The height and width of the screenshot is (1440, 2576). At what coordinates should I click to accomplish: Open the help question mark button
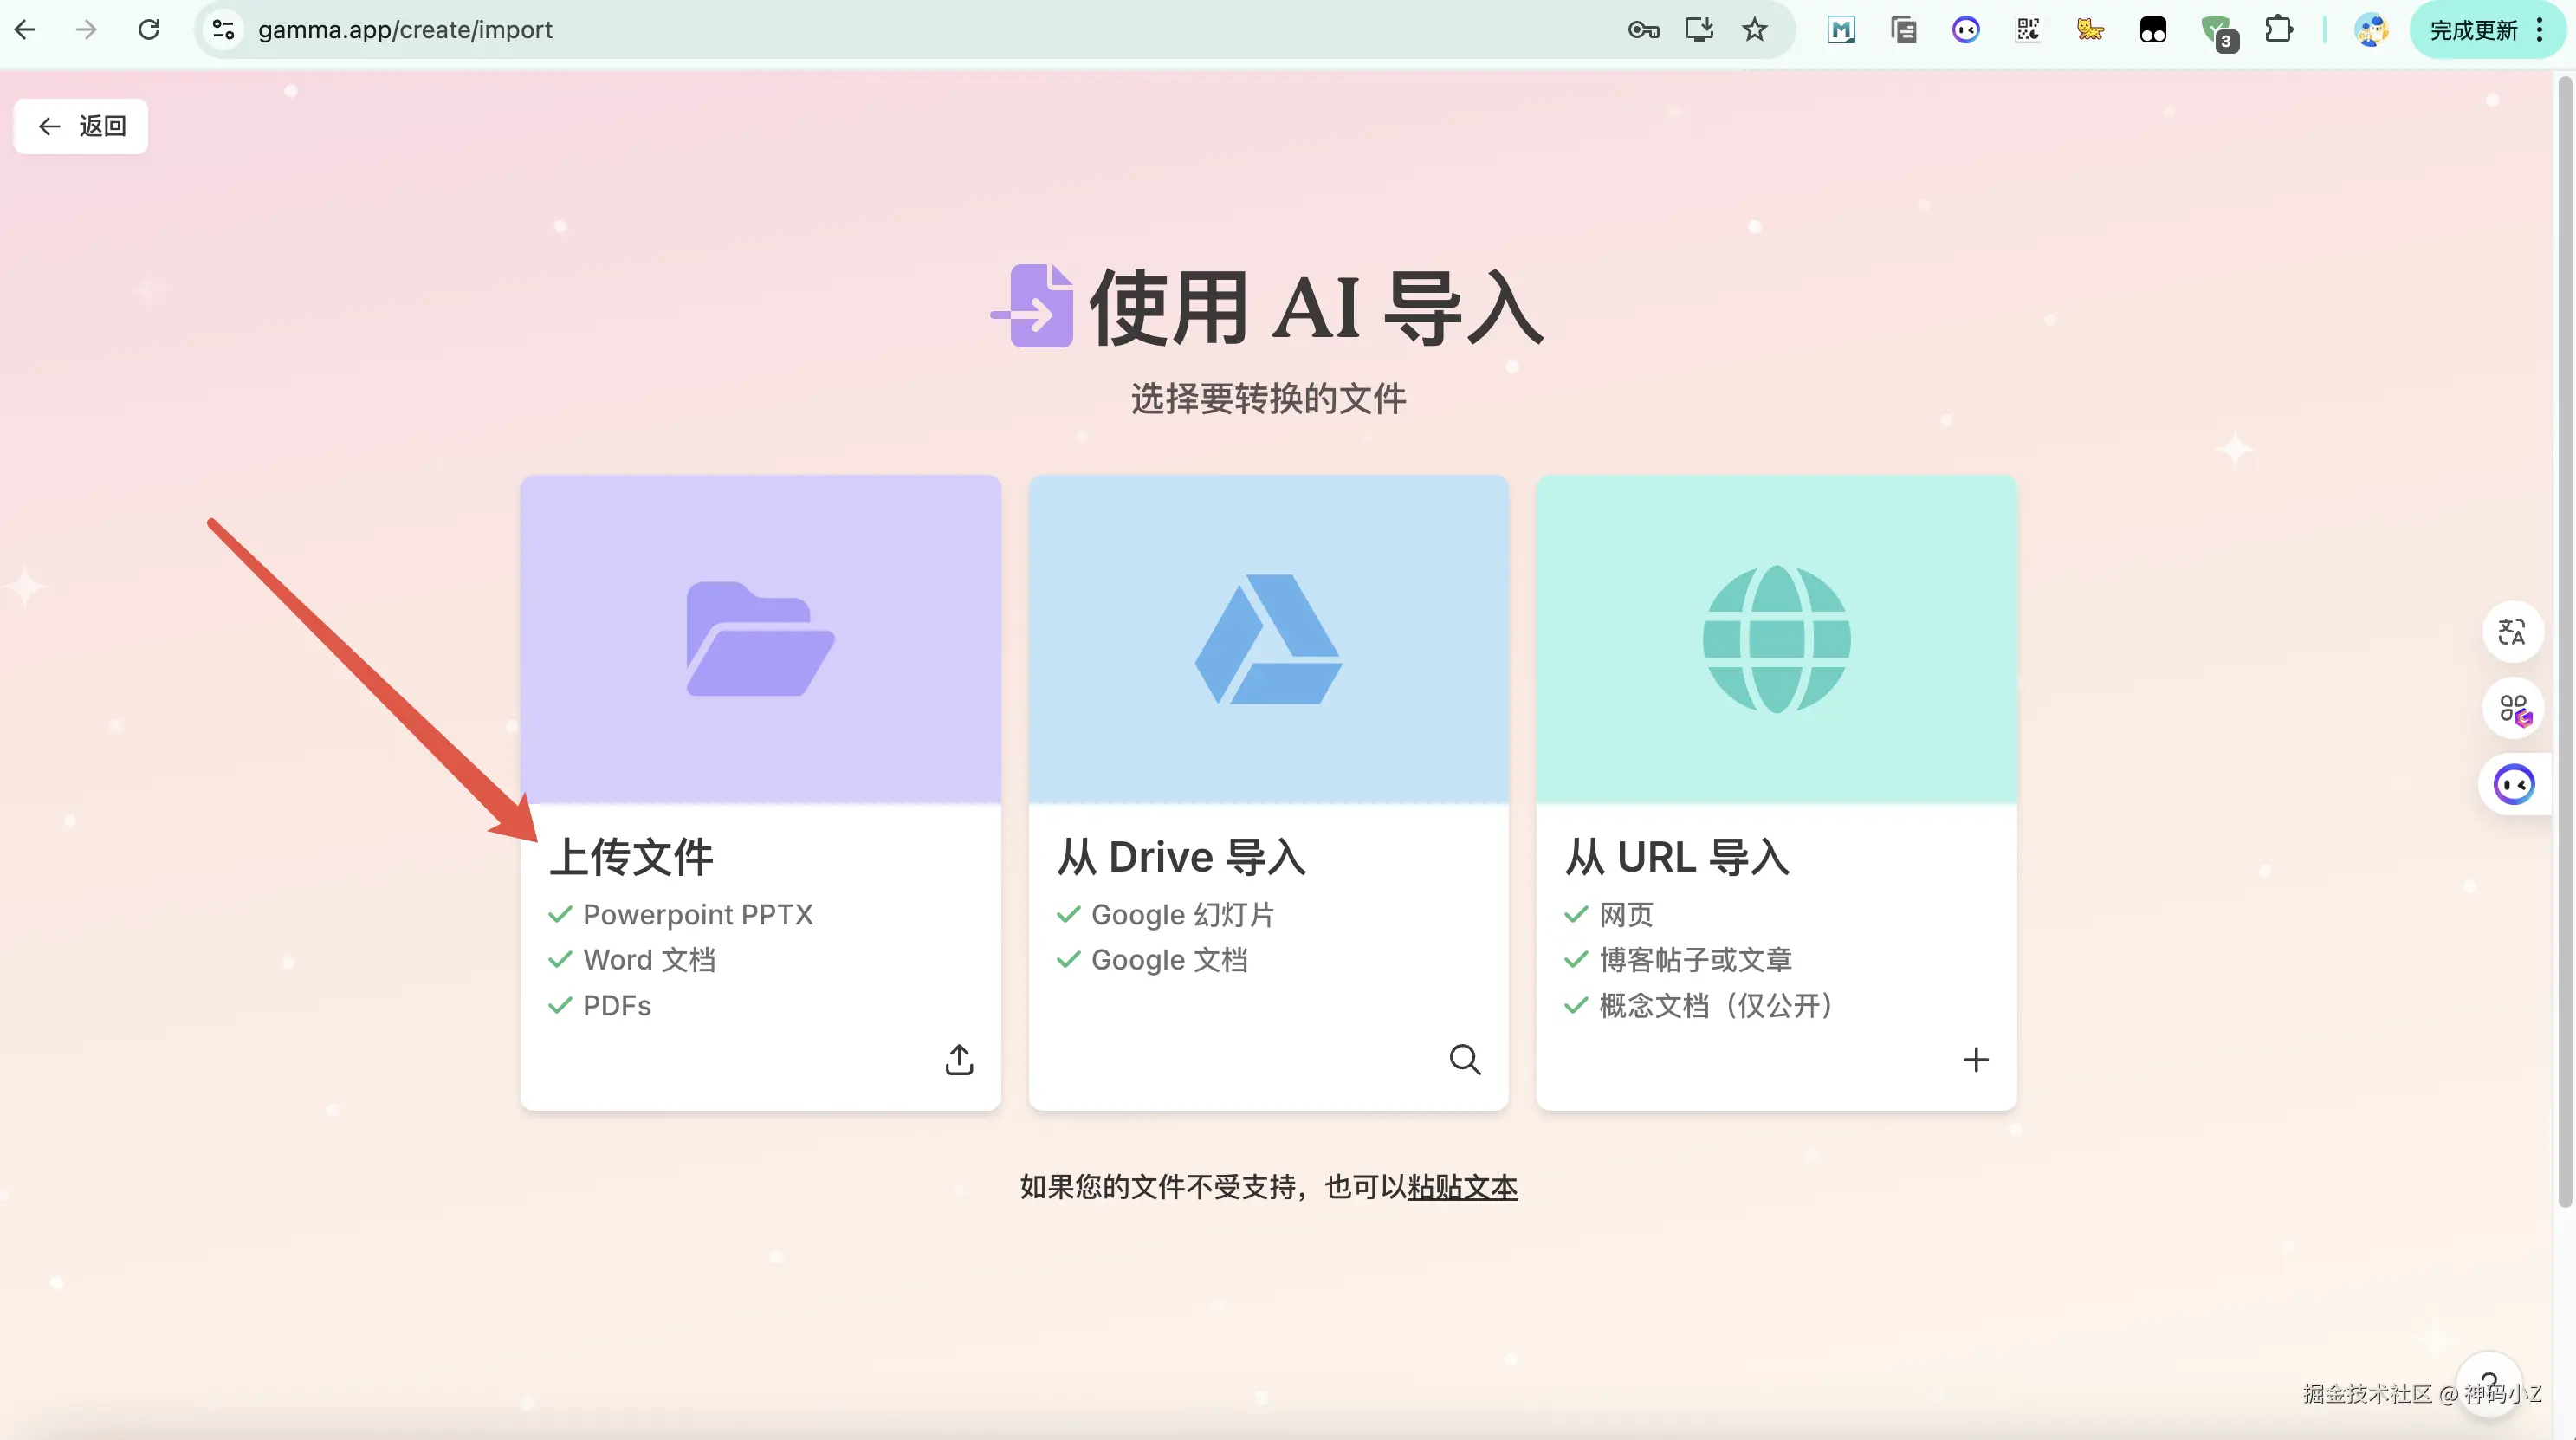(x=2488, y=1382)
